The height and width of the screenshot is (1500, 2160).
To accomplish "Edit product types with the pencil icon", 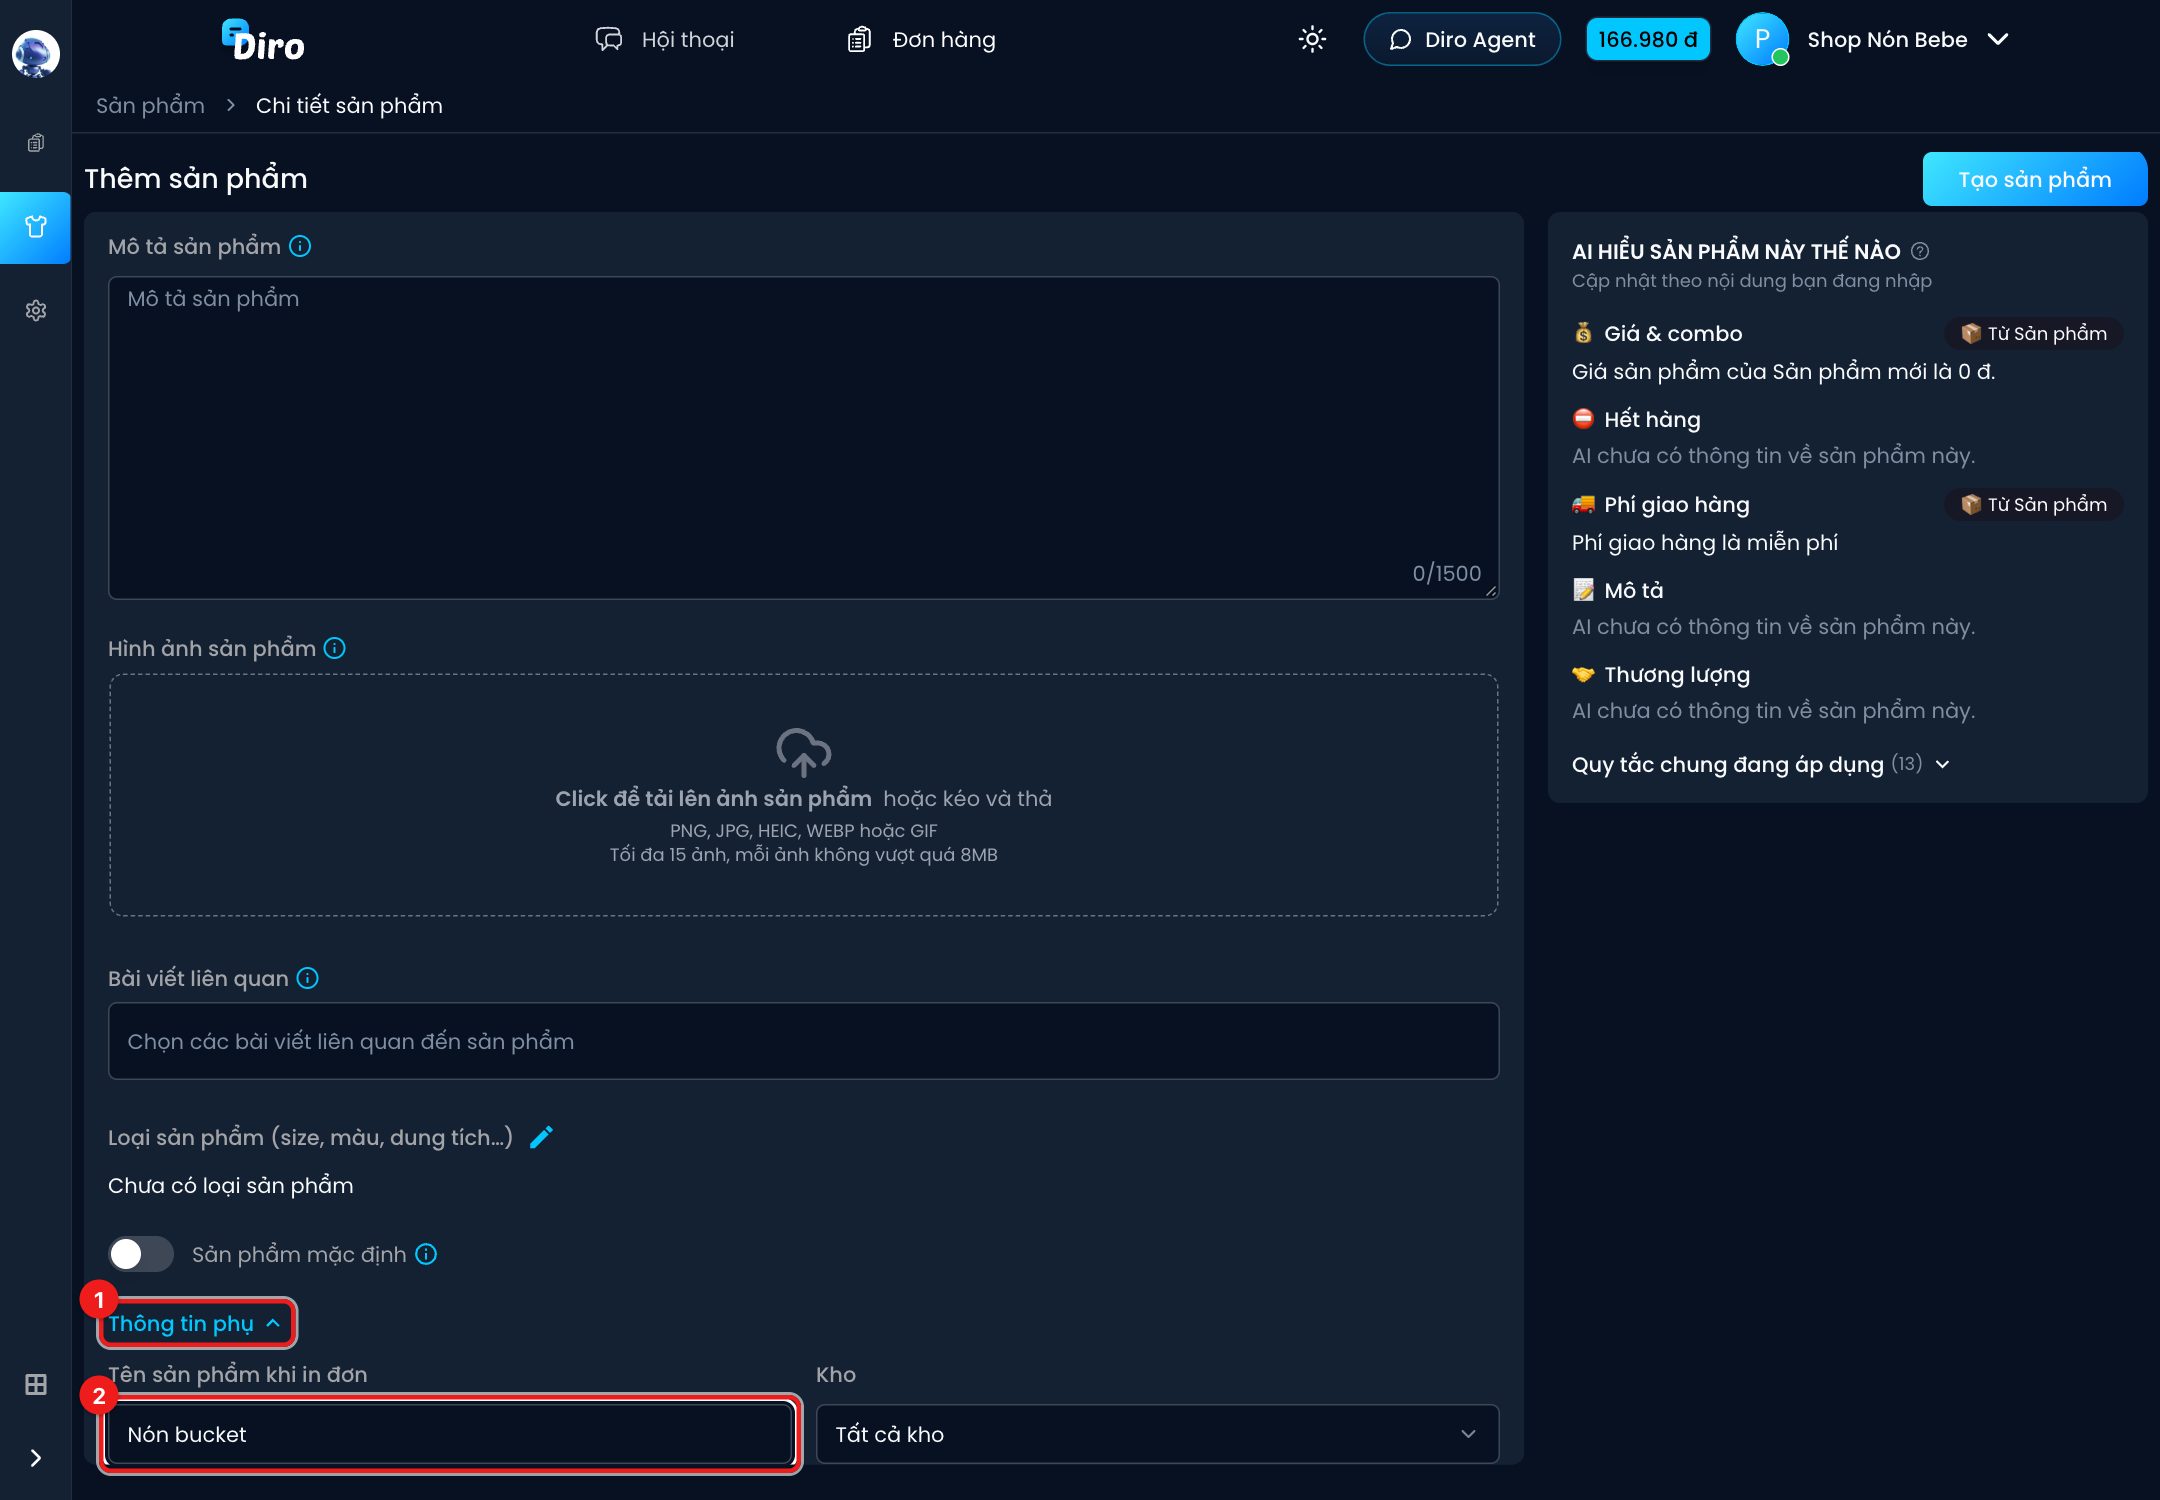I will (x=541, y=1137).
